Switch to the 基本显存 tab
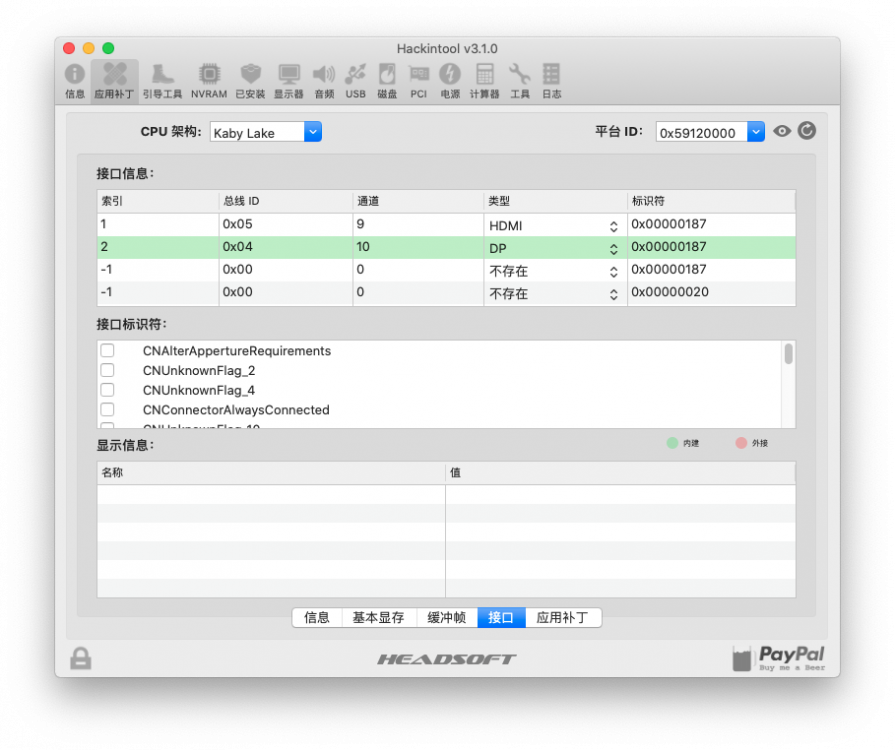 click(378, 618)
